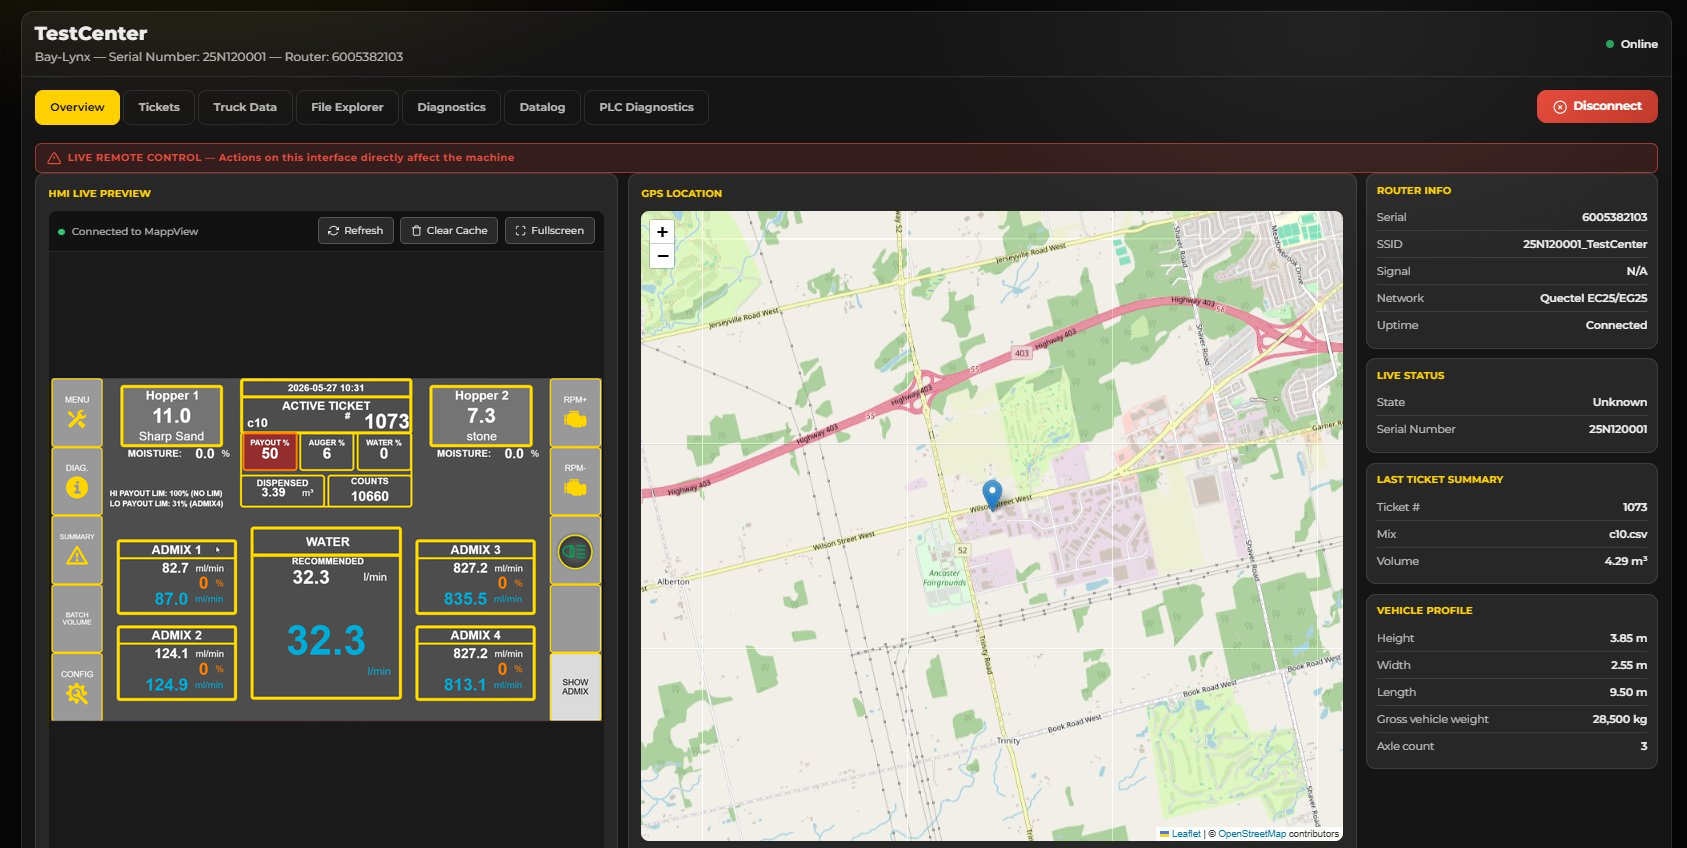The width and height of the screenshot is (1687, 848).
Task: Disconnect from the machine
Action: [1597, 106]
